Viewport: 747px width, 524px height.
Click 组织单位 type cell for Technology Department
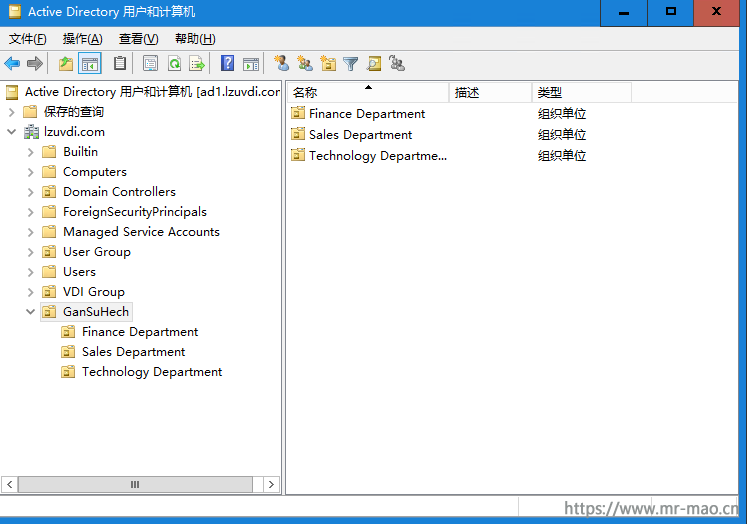562,156
